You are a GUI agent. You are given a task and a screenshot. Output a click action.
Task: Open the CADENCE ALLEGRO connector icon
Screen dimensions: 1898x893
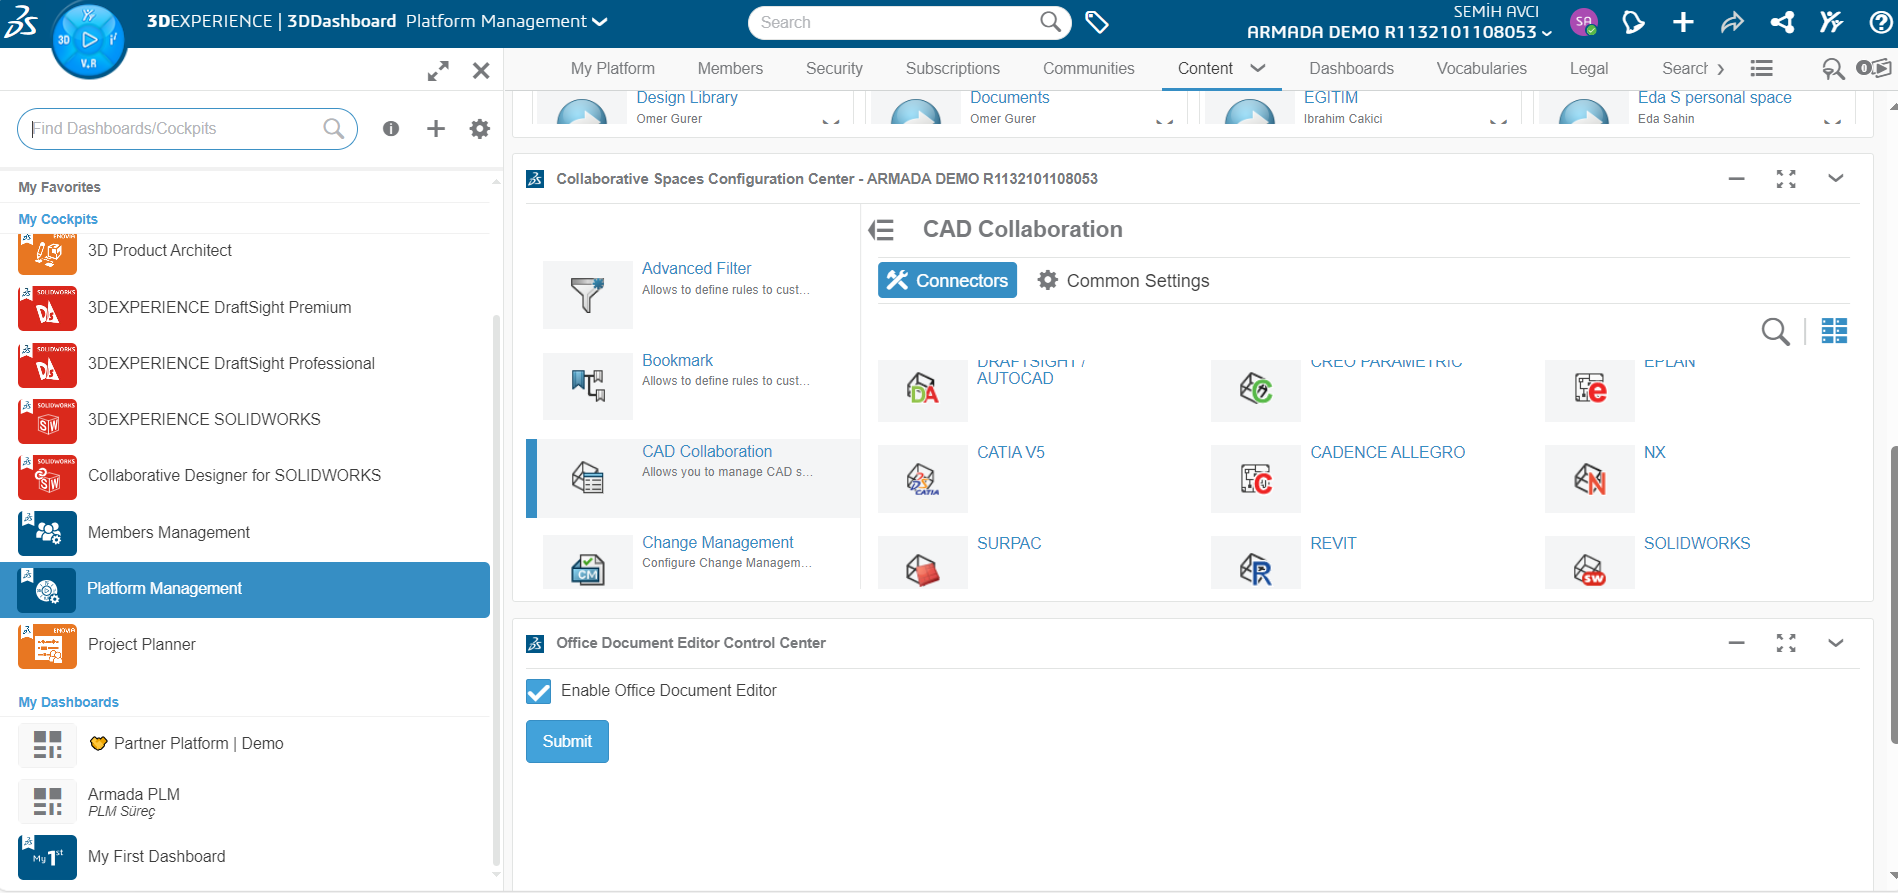pos(1256,479)
